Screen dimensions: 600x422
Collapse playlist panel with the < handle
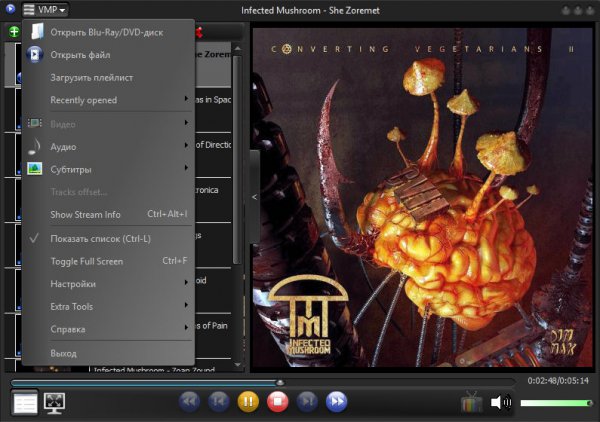coord(255,197)
